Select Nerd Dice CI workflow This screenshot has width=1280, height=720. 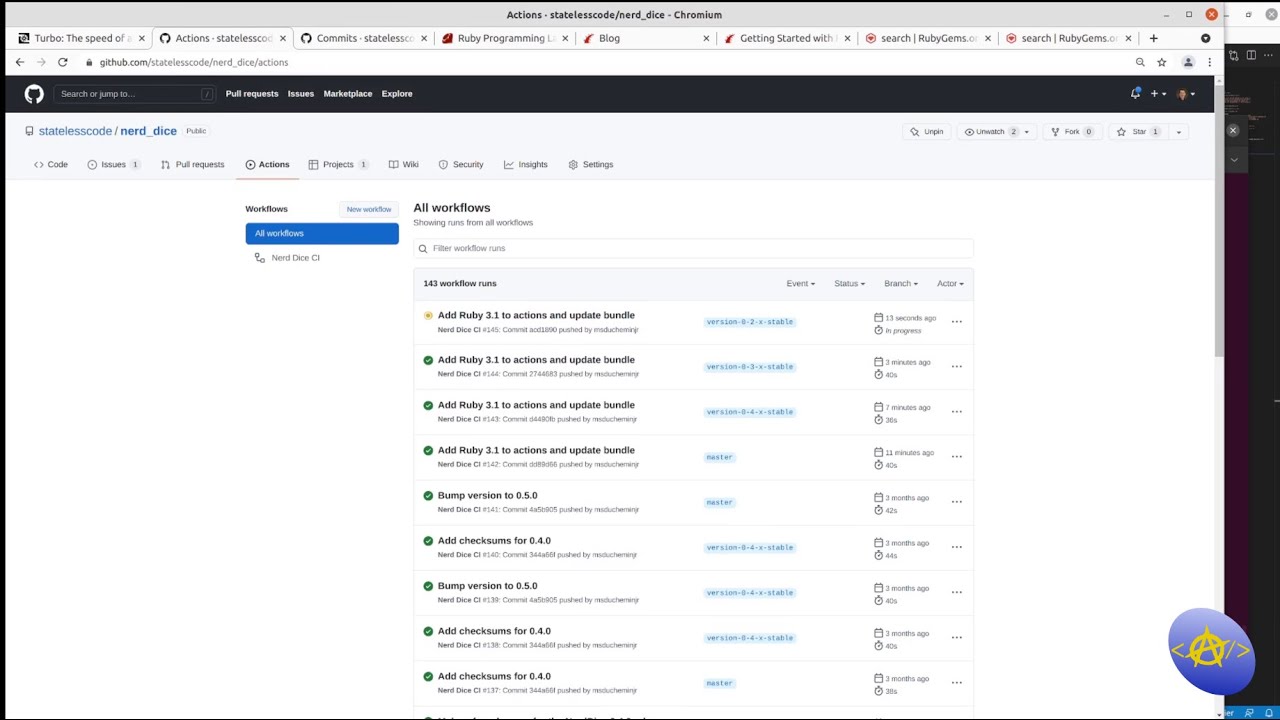[x=295, y=258]
